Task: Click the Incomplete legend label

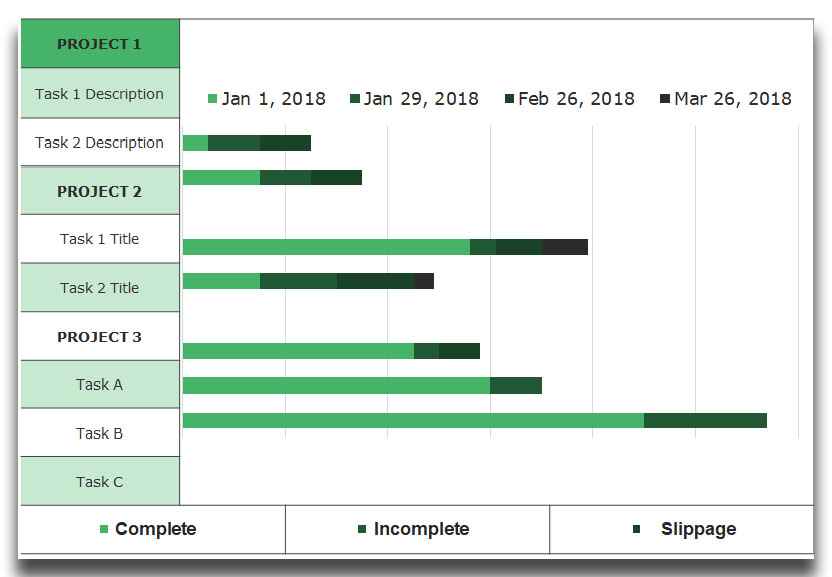Action: (421, 529)
